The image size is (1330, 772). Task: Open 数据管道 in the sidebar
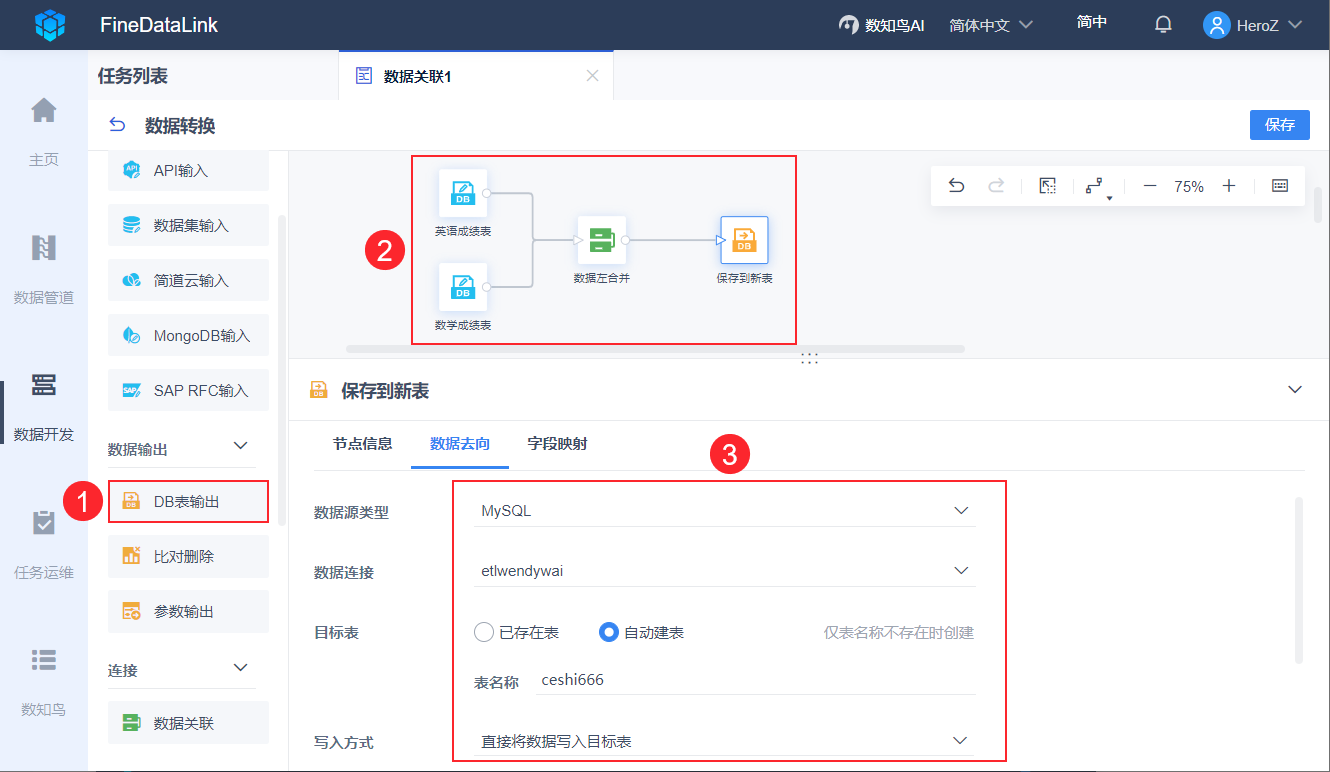click(44, 268)
